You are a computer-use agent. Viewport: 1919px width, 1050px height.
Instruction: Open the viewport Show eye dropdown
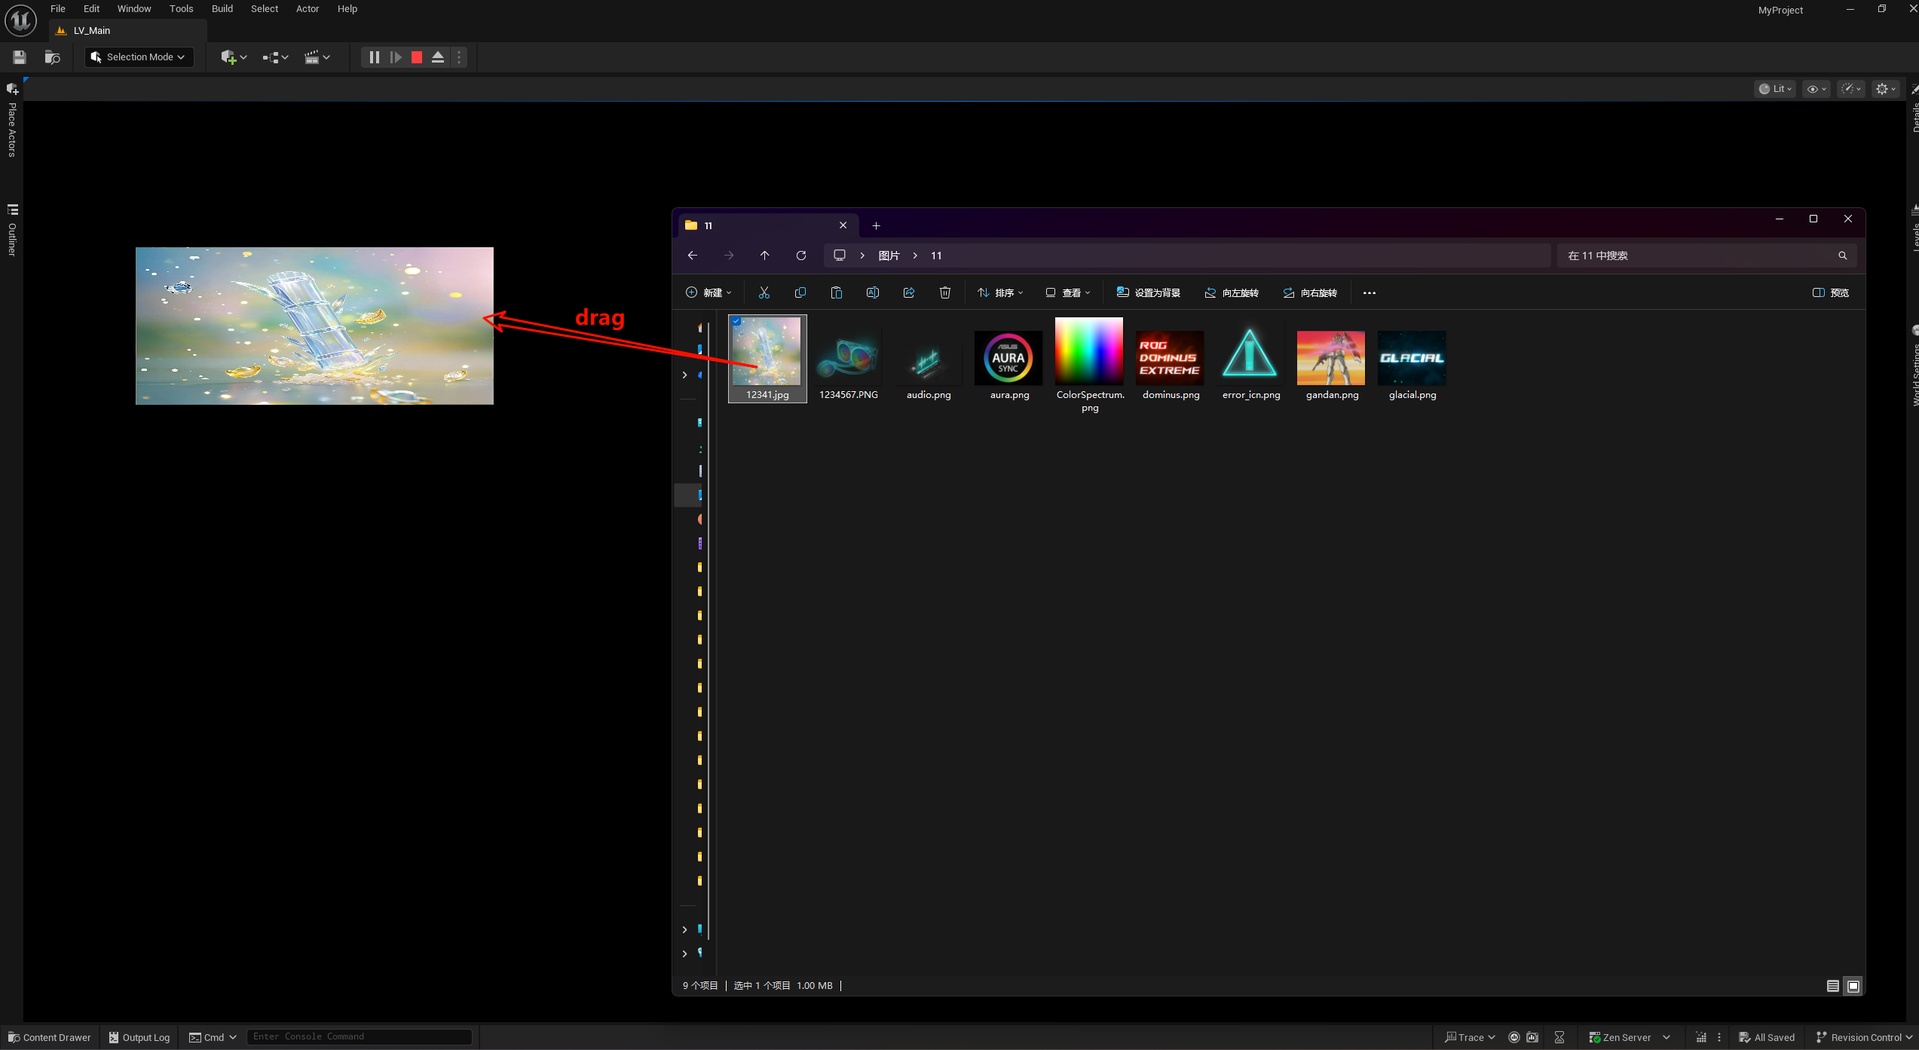point(1817,89)
